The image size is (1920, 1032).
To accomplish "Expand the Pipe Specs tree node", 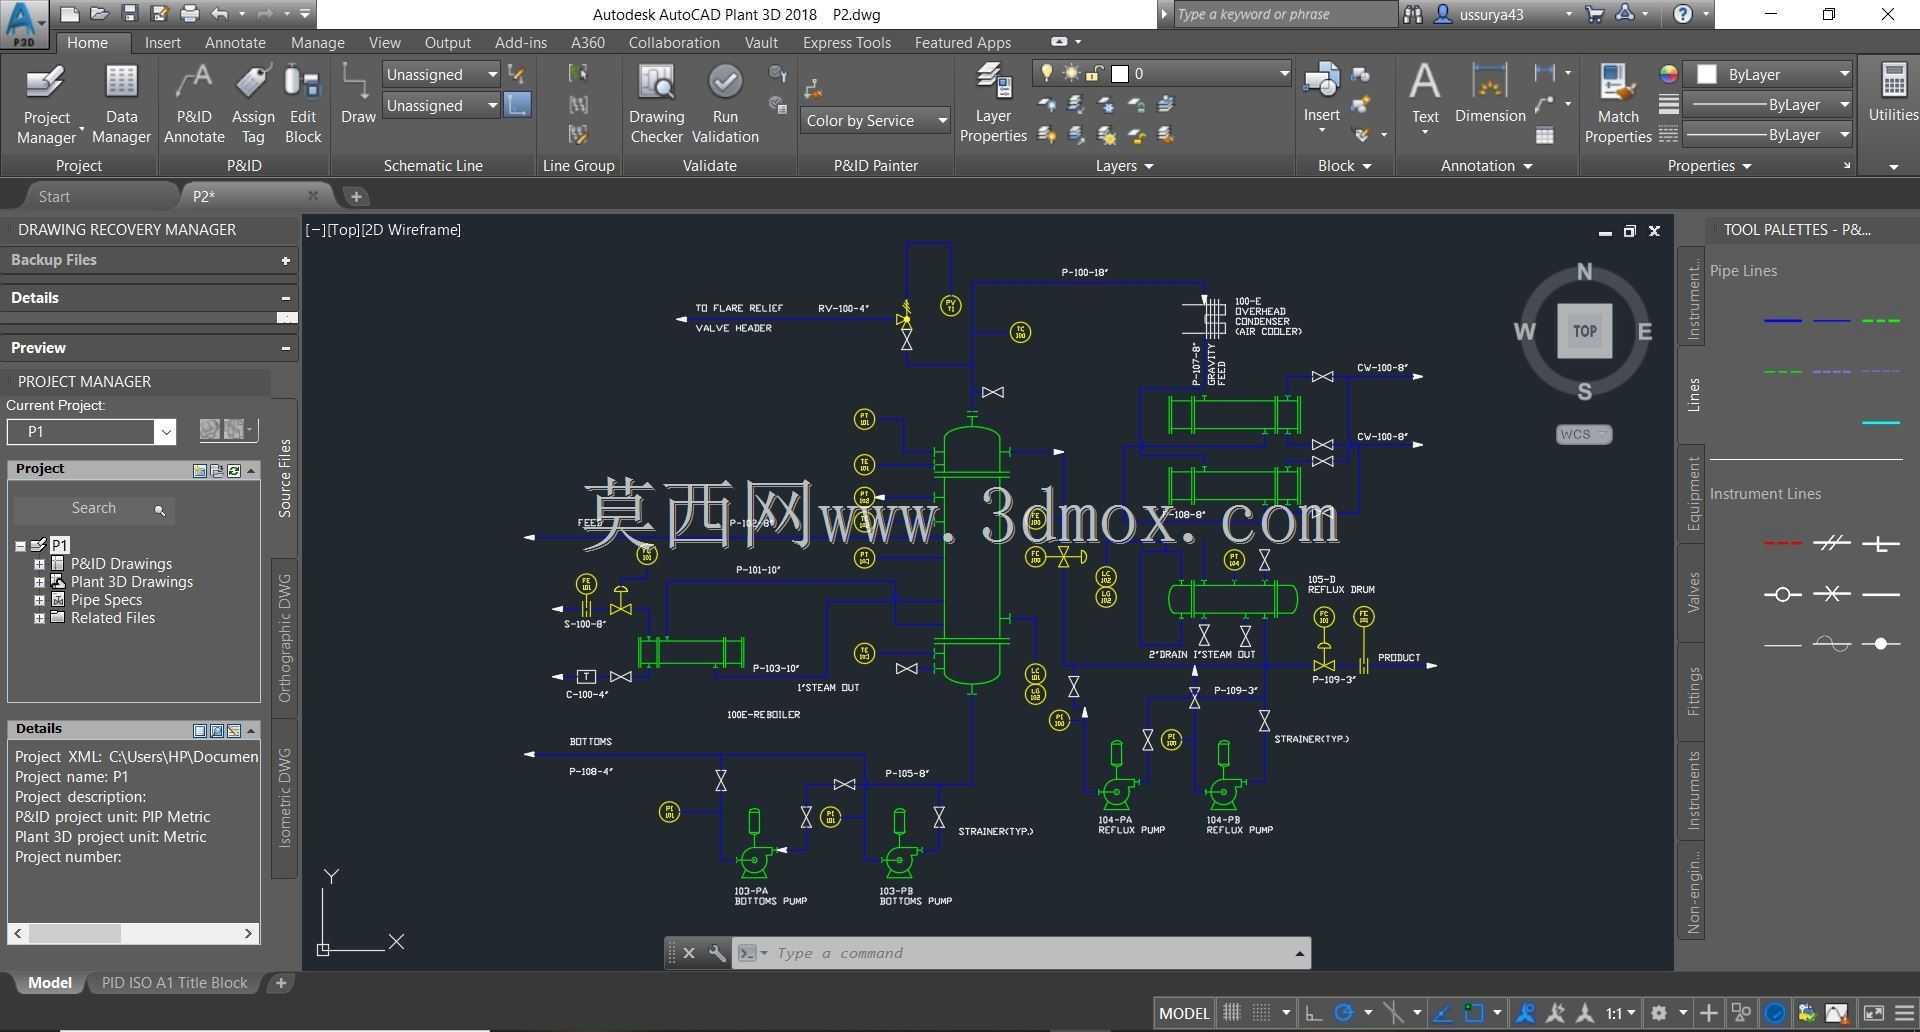I will [x=39, y=600].
